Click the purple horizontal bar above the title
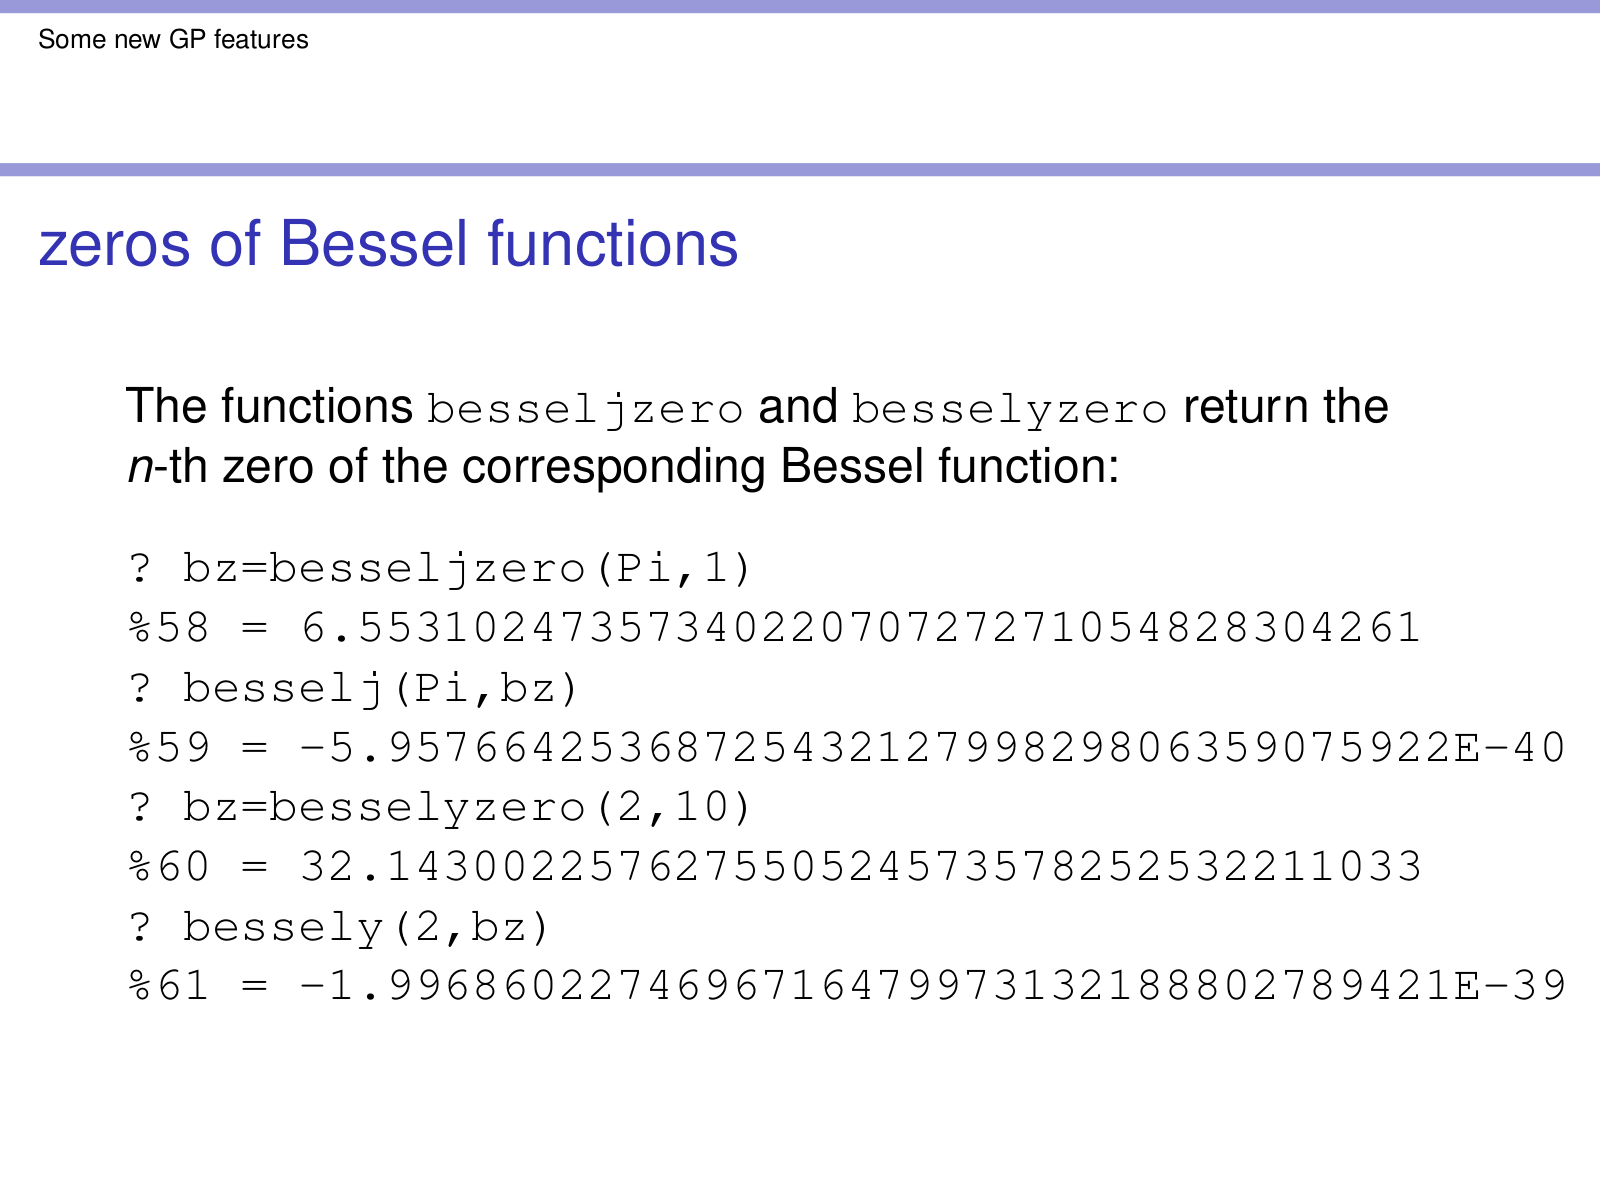Screen dimensions: 1600x1200 click(x=800, y=170)
